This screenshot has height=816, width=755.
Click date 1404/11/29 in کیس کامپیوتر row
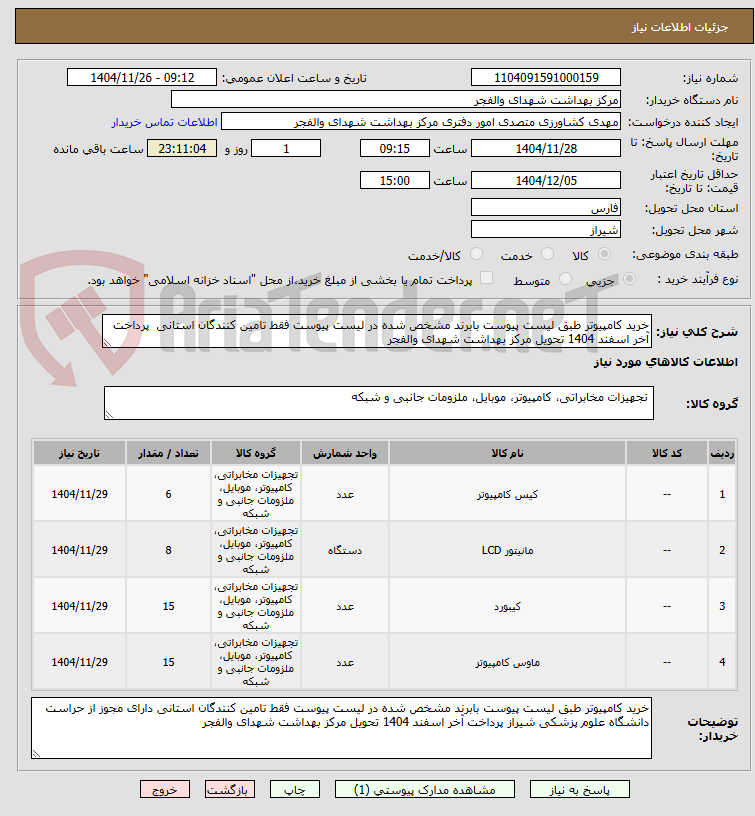coord(79,494)
